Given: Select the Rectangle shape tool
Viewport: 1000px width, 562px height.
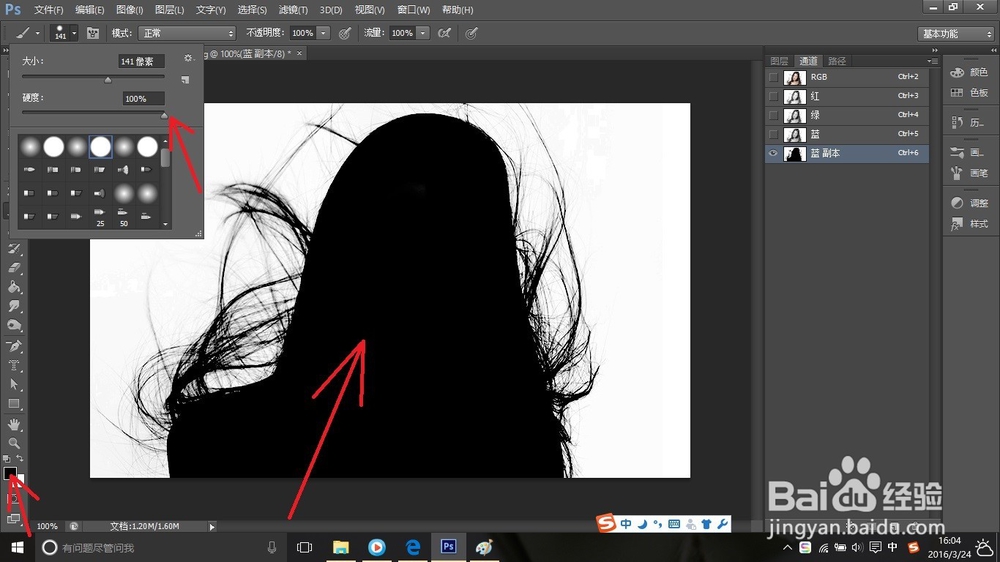Looking at the screenshot, I should (x=14, y=404).
